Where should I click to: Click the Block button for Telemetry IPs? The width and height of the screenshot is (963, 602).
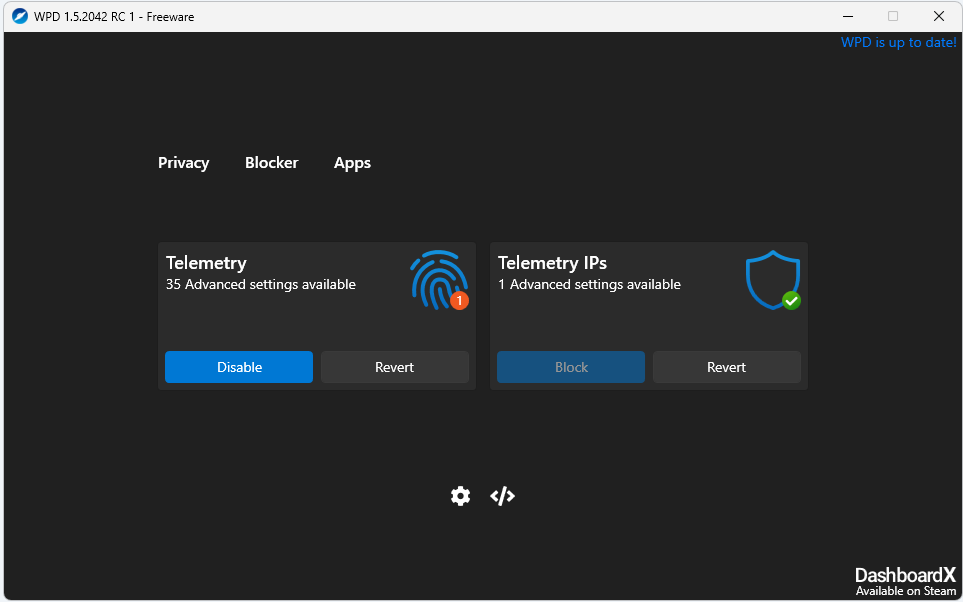point(570,367)
